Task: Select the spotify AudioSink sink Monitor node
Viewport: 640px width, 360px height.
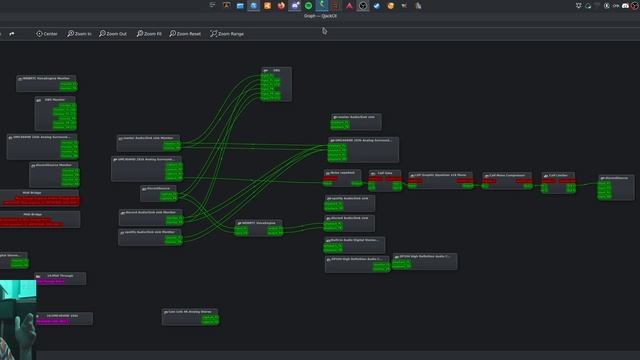Action: point(150,237)
